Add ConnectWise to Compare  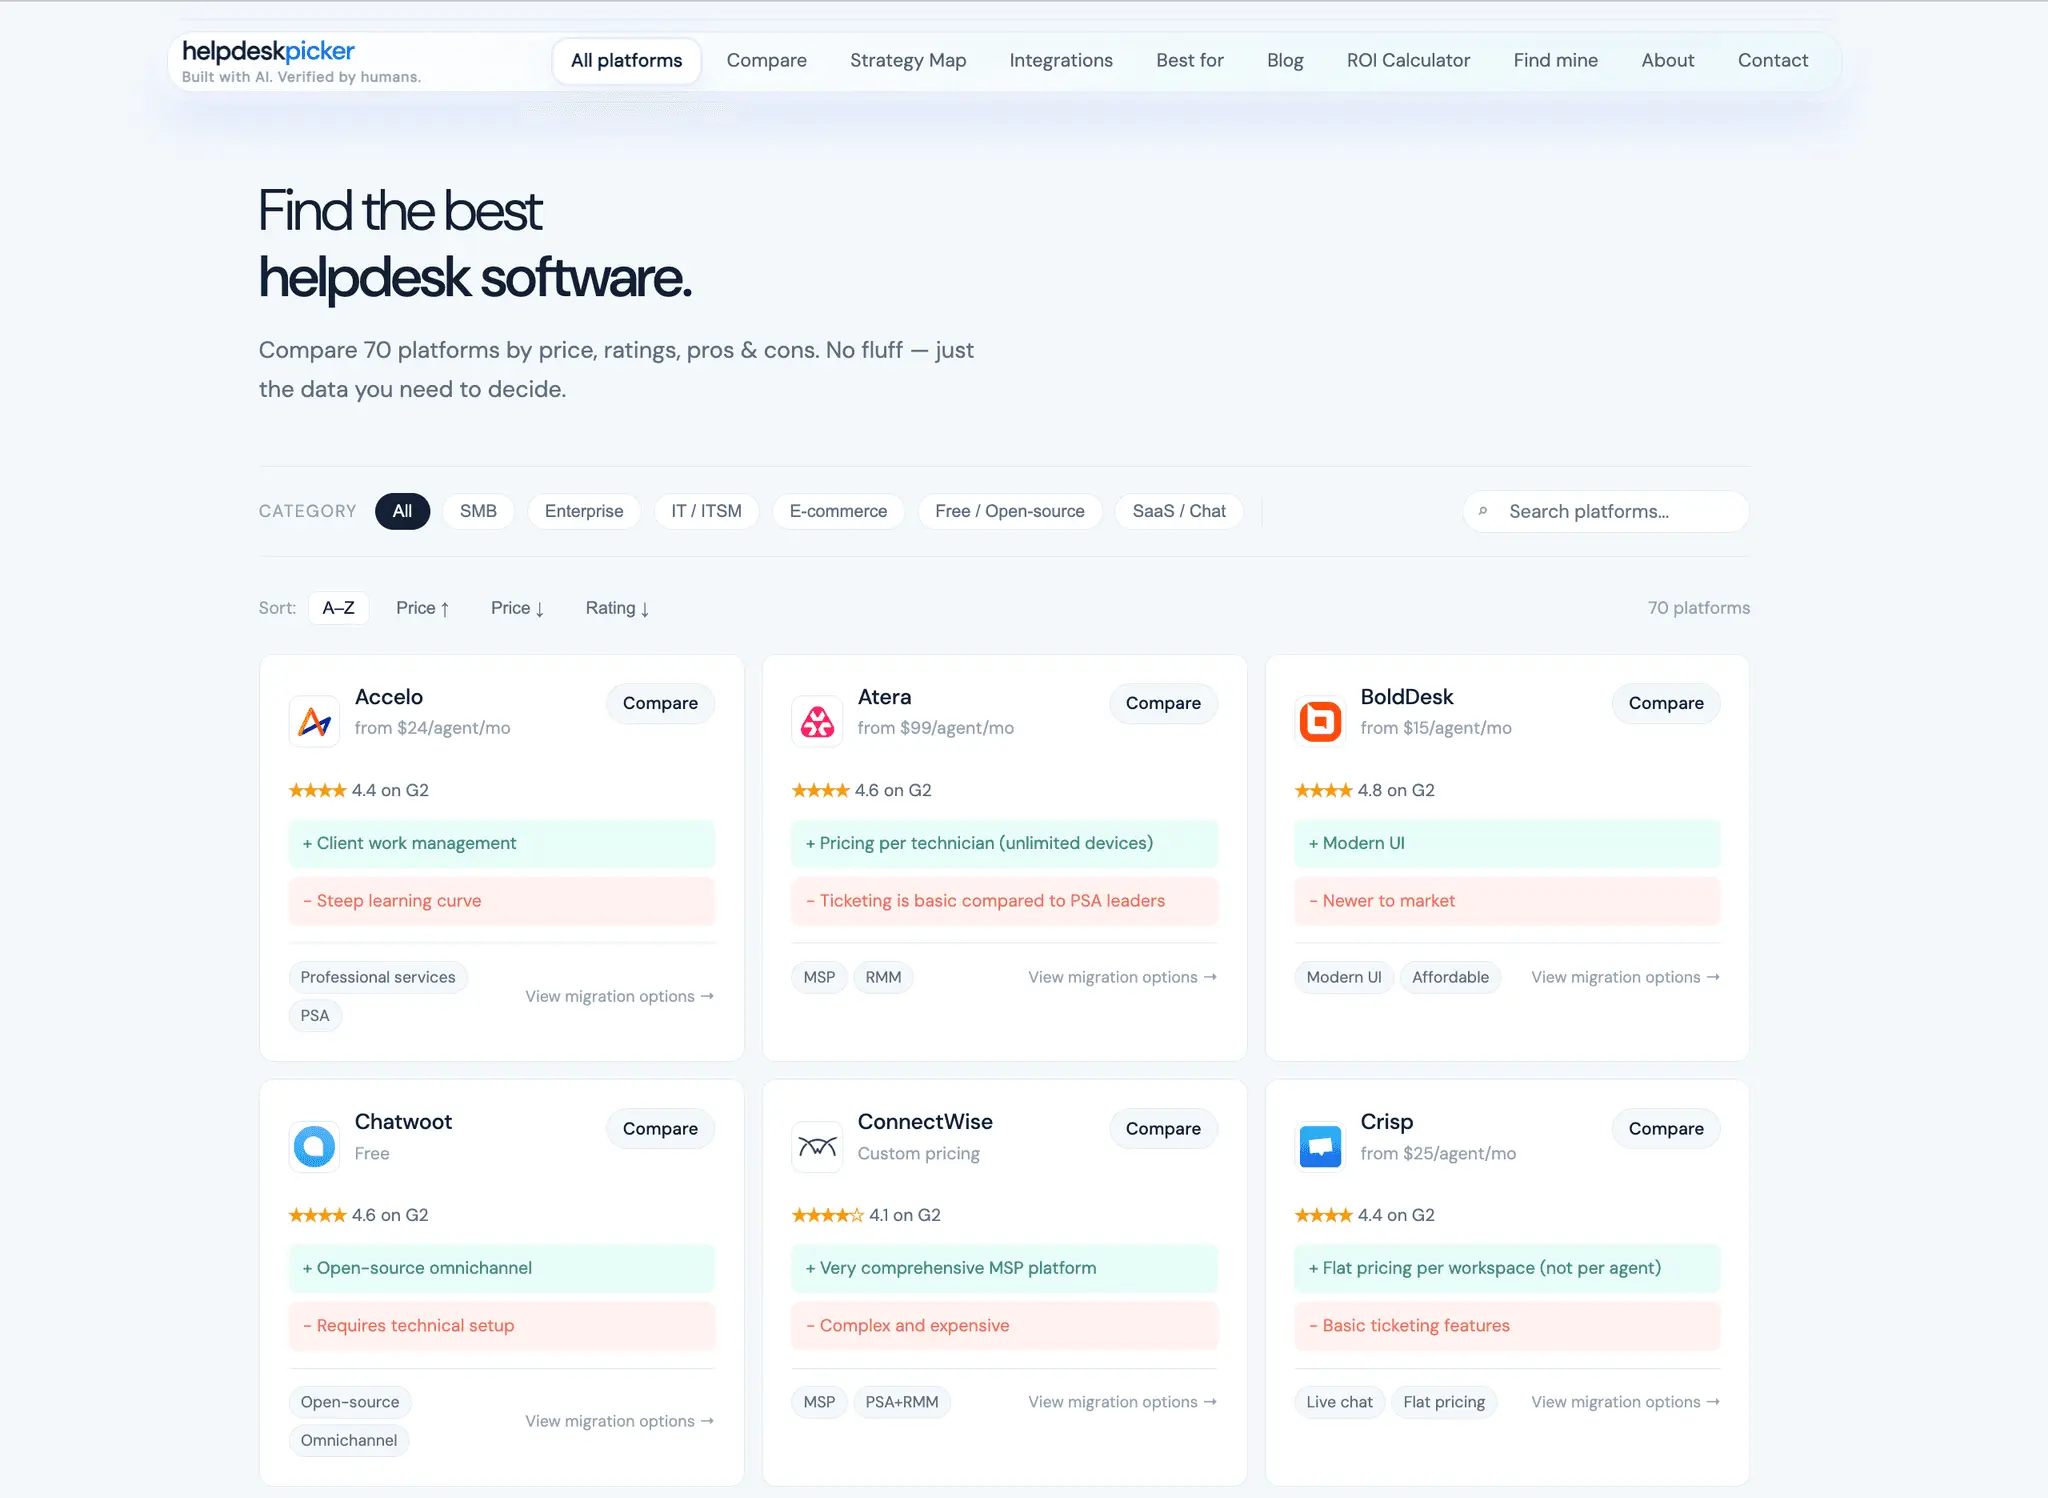click(1163, 1128)
